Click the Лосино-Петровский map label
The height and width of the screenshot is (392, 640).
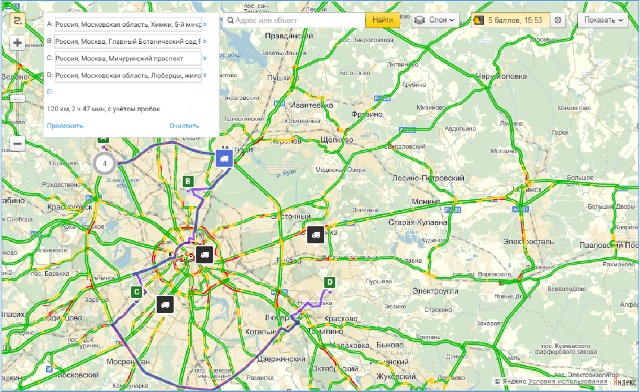point(428,178)
